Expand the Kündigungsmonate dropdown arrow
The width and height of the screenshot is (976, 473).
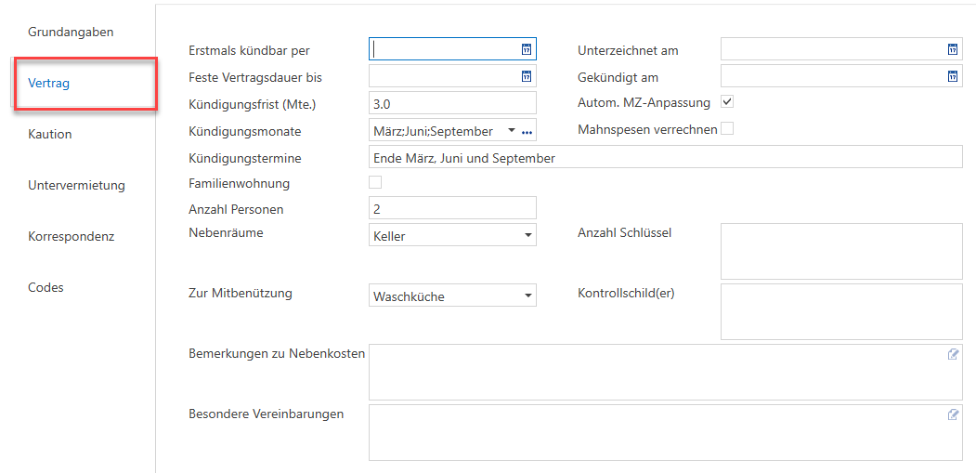[512, 131]
